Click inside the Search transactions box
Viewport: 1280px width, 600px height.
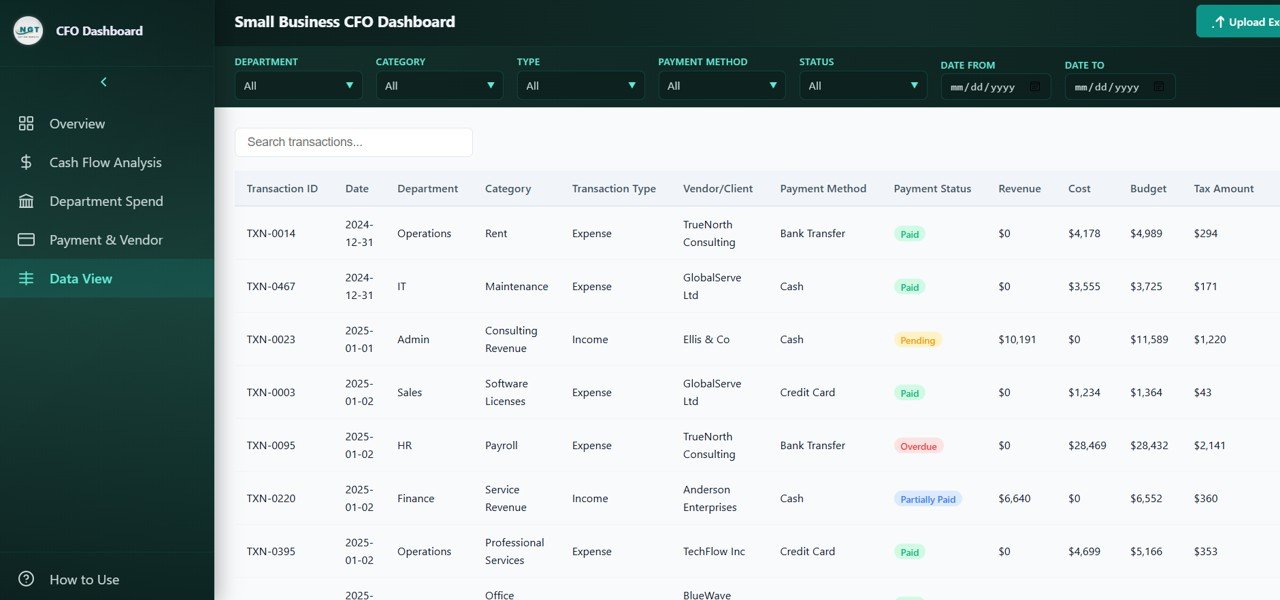click(x=353, y=141)
